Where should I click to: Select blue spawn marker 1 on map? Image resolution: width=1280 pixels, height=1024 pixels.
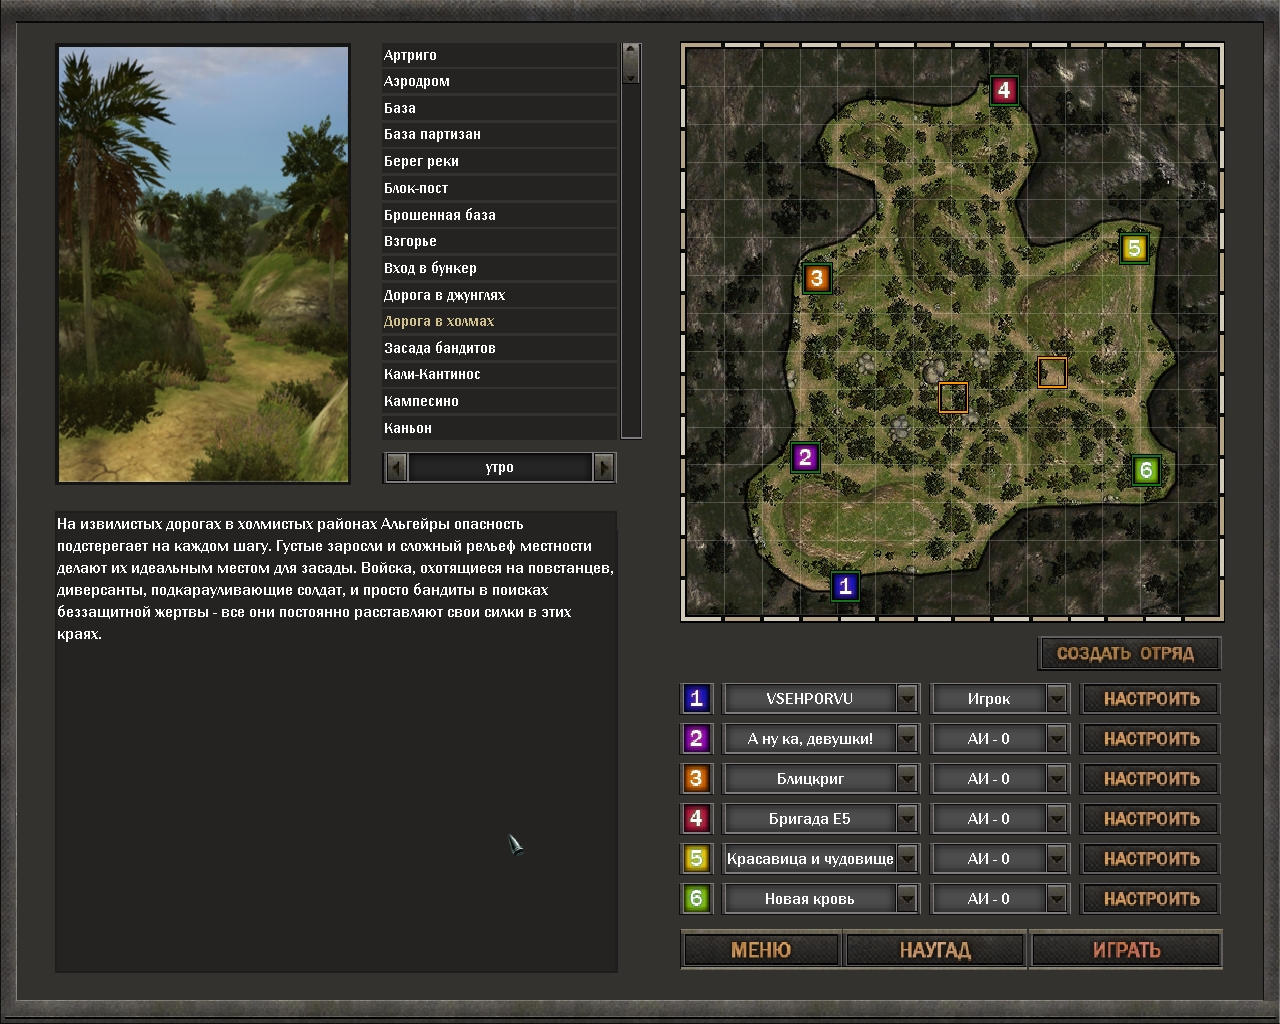(846, 586)
